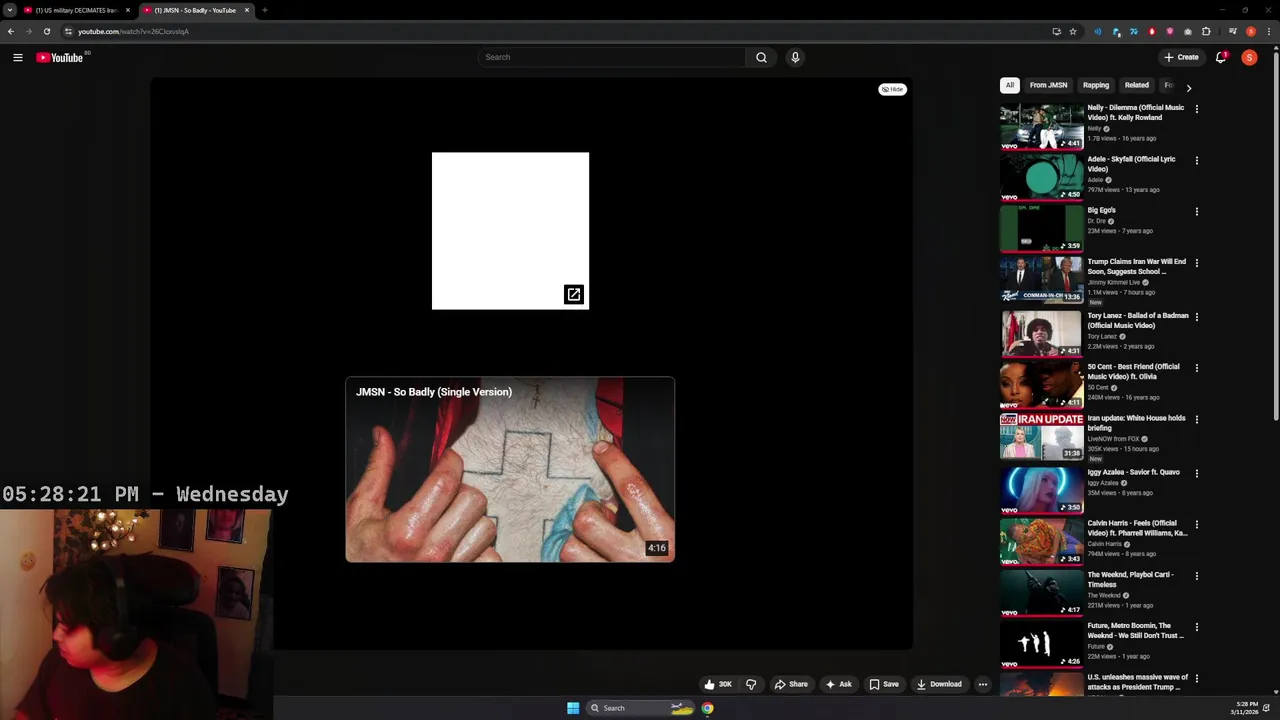This screenshot has height=720, width=1280.
Task: View site information icon in address bar
Action: click(68, 31)
